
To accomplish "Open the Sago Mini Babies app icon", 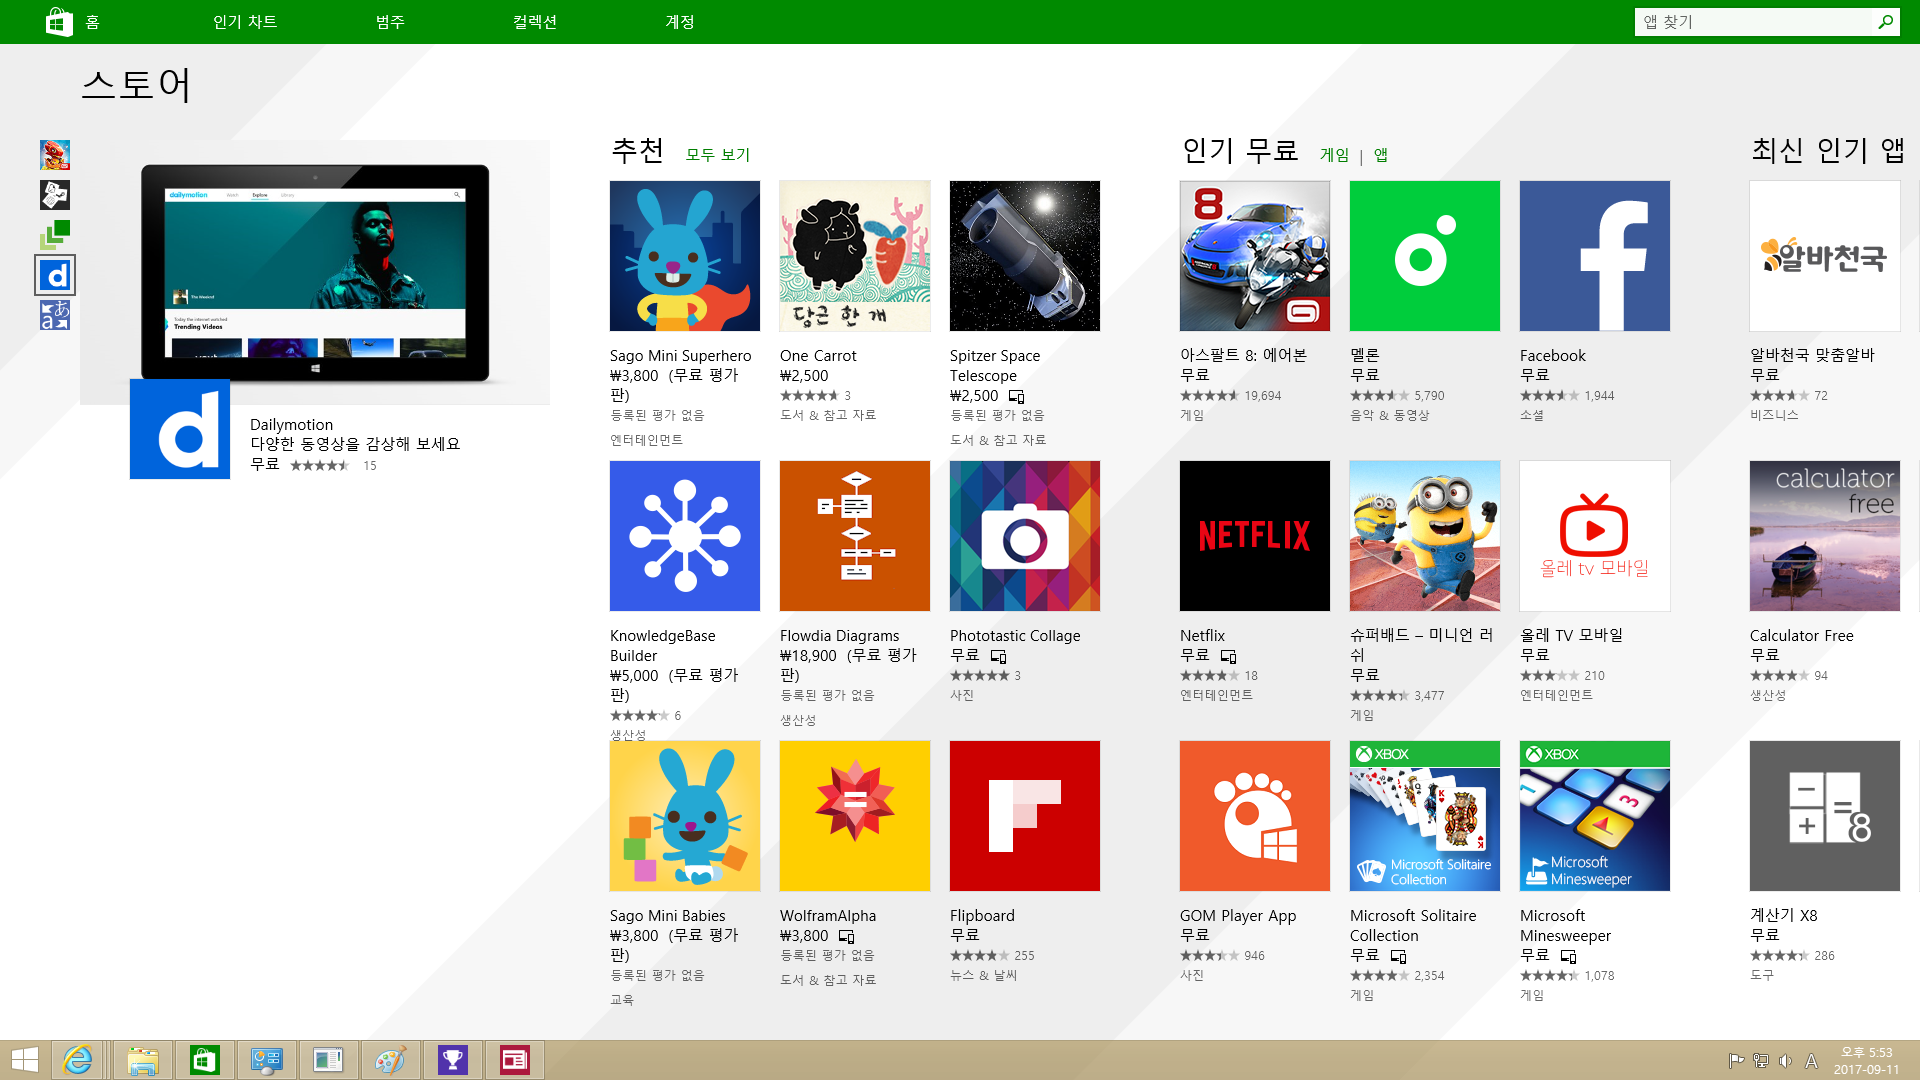I will coord(685,816).
